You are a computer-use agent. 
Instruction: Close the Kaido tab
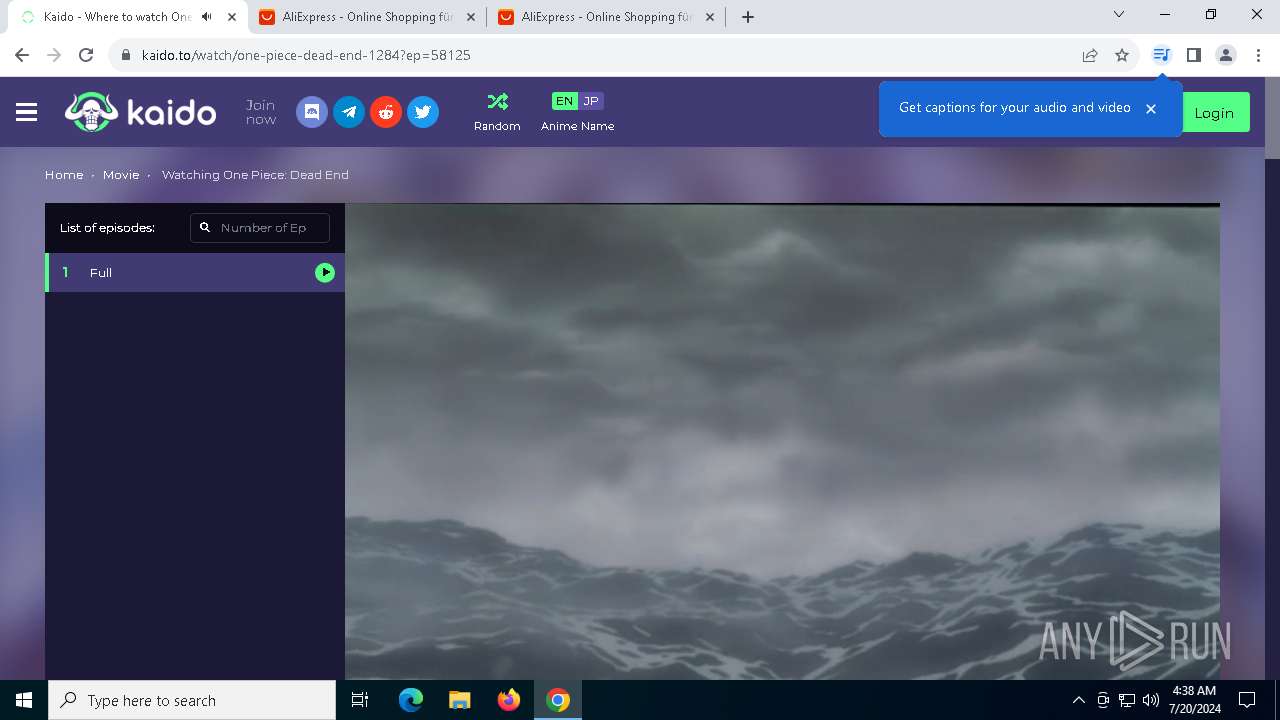point(232,17)
